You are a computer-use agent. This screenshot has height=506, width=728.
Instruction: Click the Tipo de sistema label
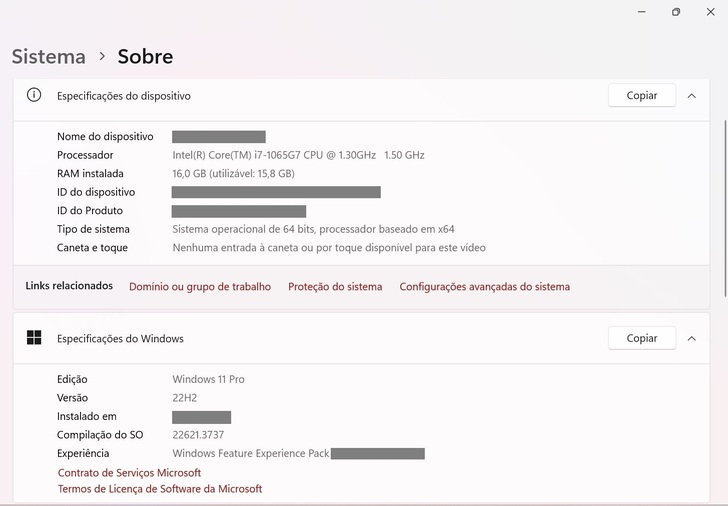click(93, 229)
